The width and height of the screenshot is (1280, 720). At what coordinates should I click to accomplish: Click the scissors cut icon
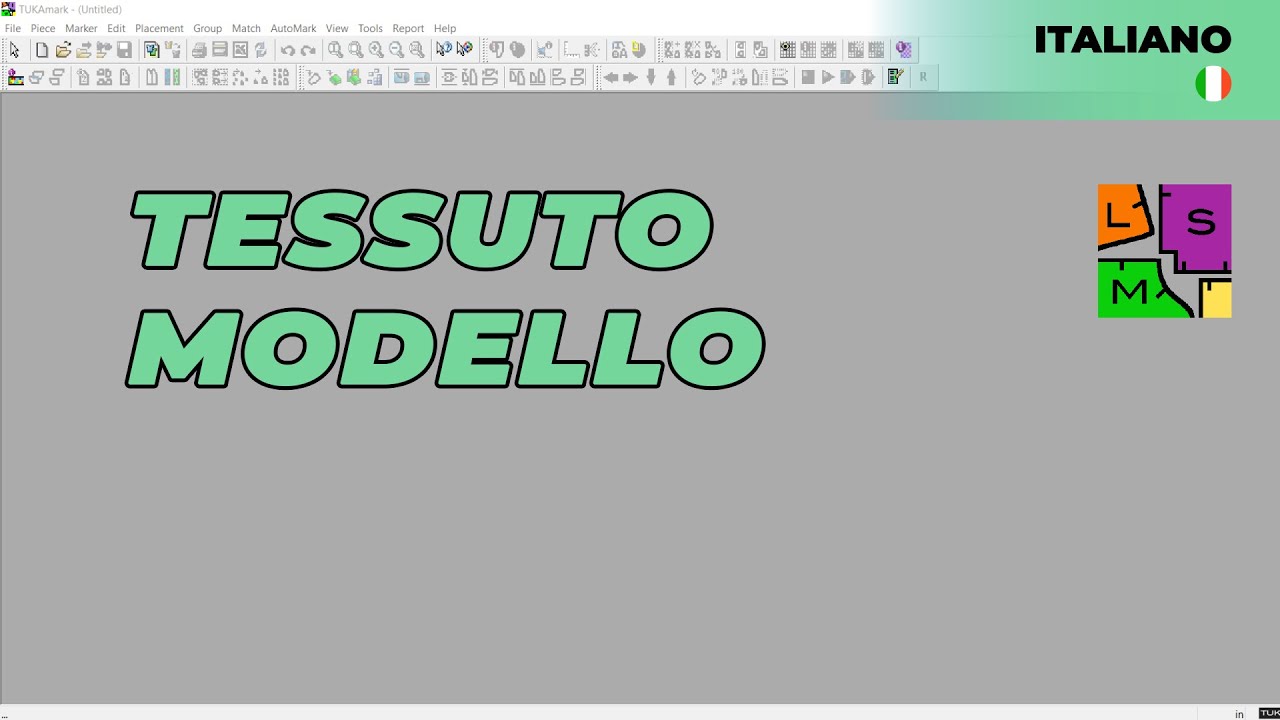pos(592,50)
